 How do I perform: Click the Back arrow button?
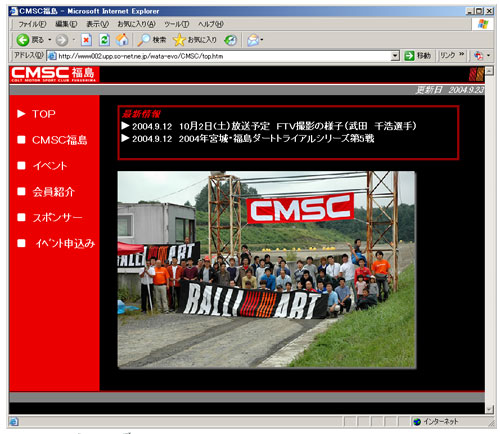pos(23,40)
